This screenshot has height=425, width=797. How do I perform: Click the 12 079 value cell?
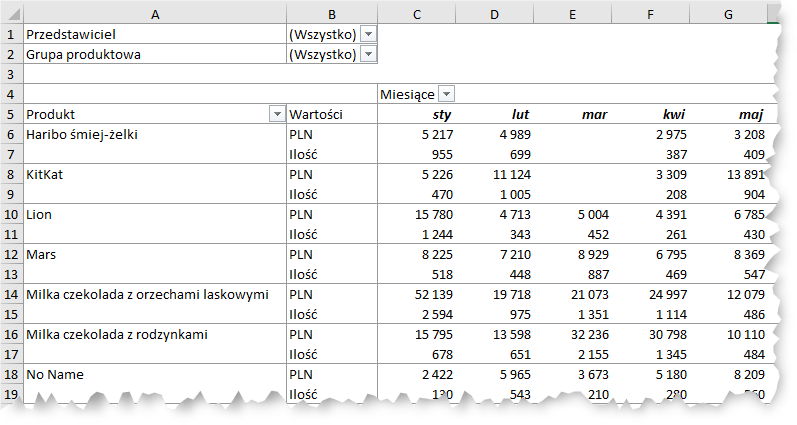pos(728,294)
